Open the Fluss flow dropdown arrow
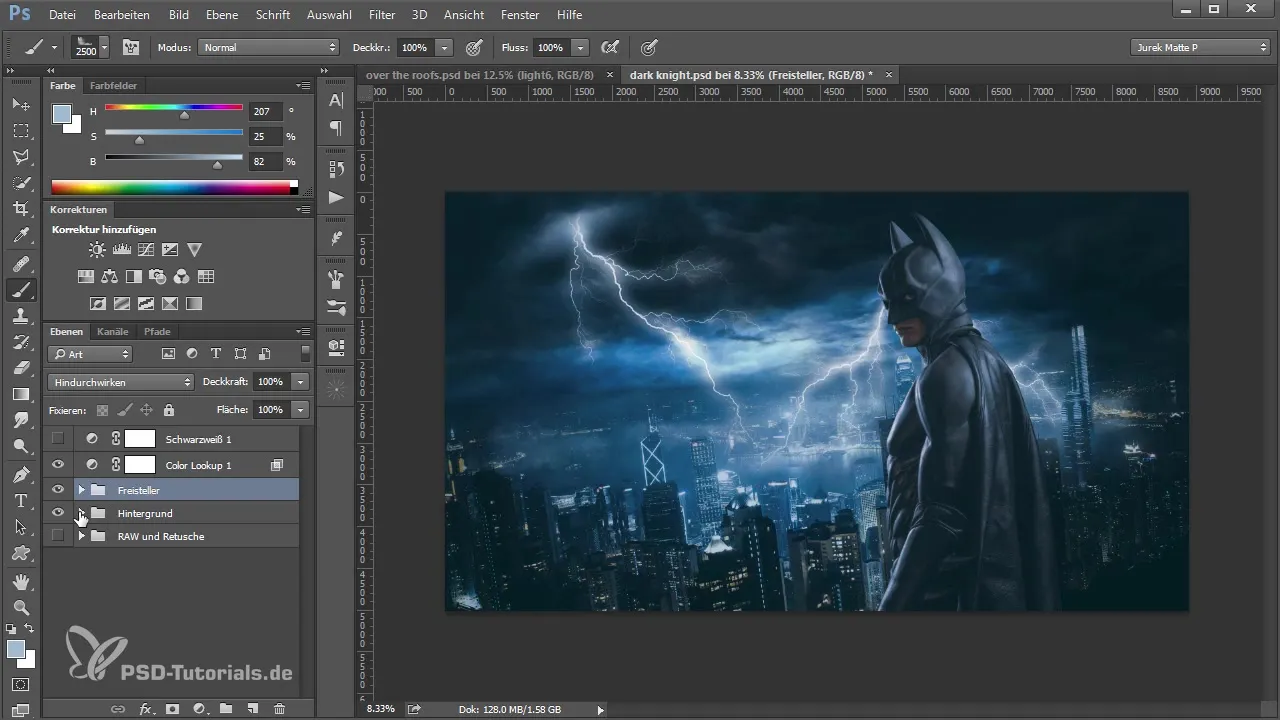The width and height of the screenshot is (1280, 720). tap(581, 47)
